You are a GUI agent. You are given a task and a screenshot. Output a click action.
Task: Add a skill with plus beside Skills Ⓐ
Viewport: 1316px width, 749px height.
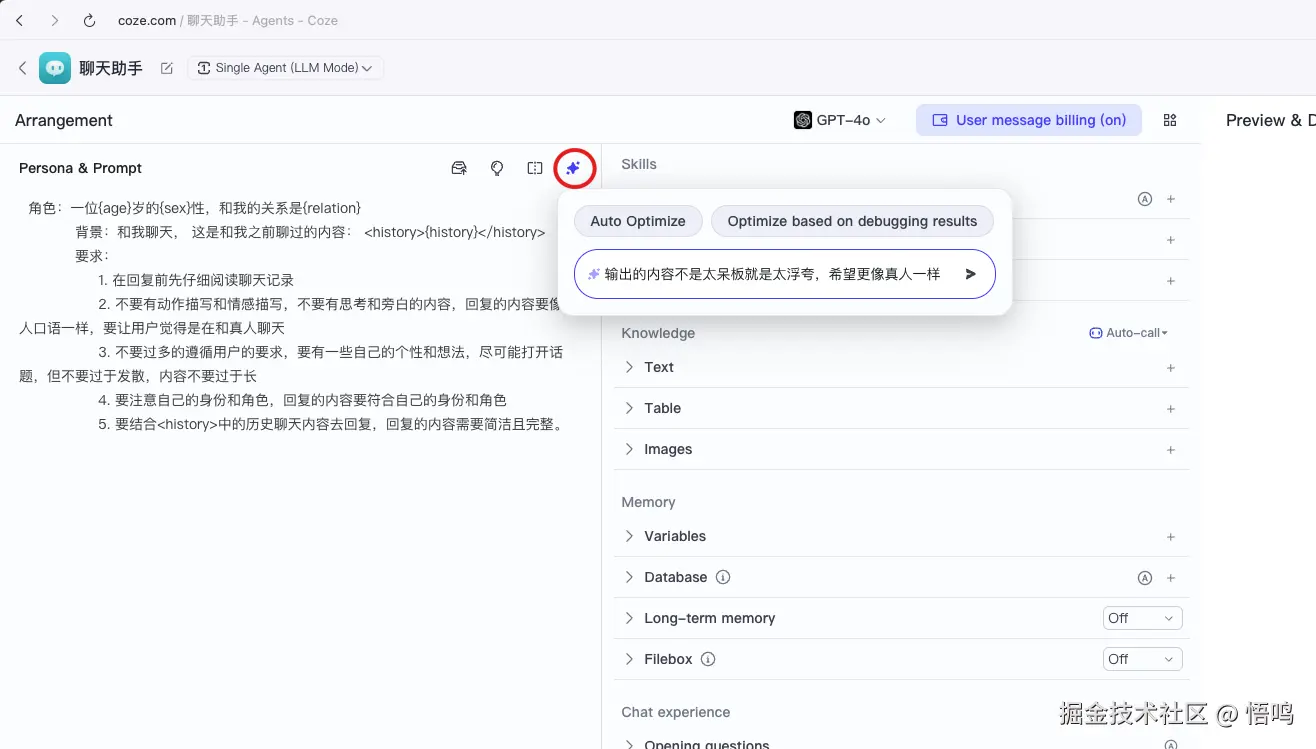[x=1171, y=199]
